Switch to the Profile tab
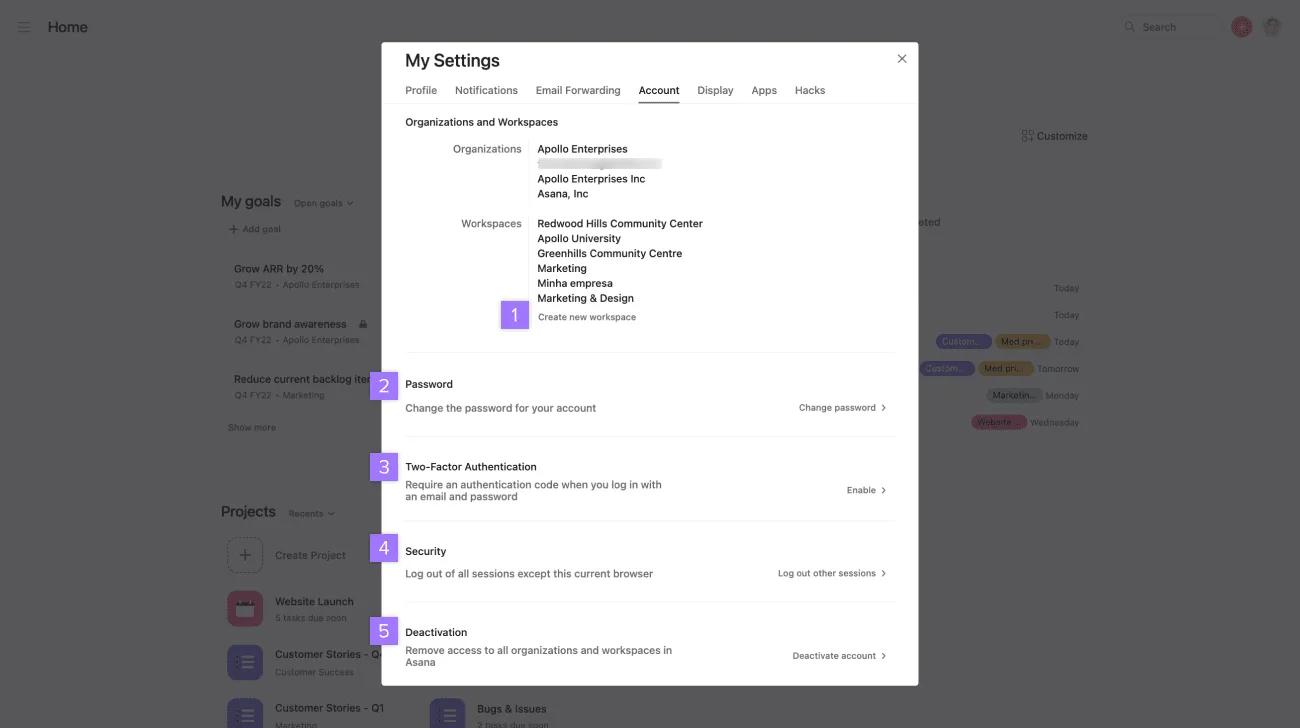This screenshot has width=1300, height=728. point(420,90)
